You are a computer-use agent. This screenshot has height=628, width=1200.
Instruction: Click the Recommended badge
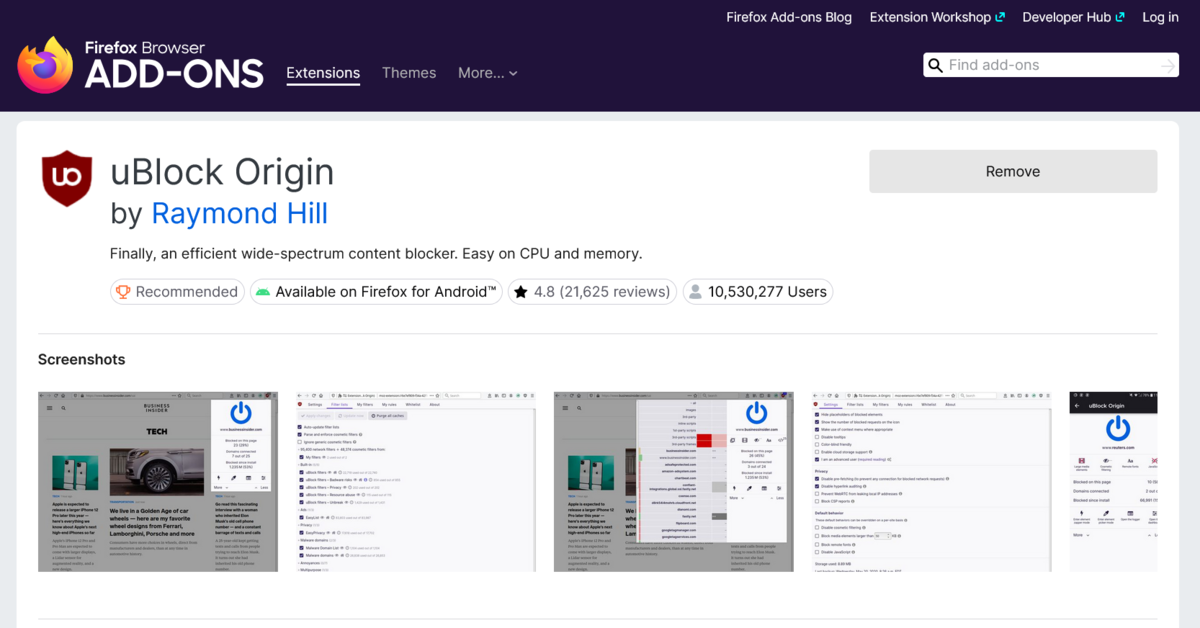click(177, 292)
